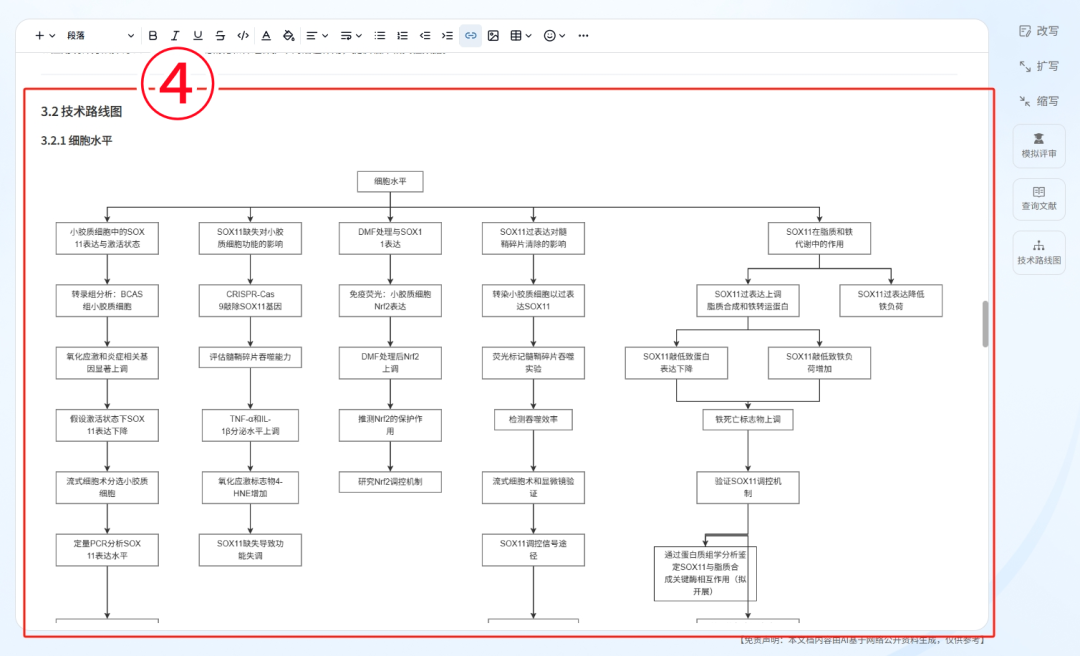Select the SOX11缺失对小胶质细胞功能的影响 node
The image size is (1080, 656).
click(x=250, y=238)
